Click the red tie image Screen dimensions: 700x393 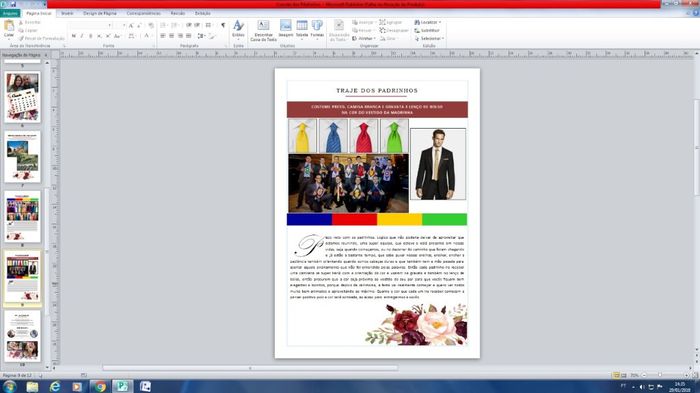coord(364,136)
